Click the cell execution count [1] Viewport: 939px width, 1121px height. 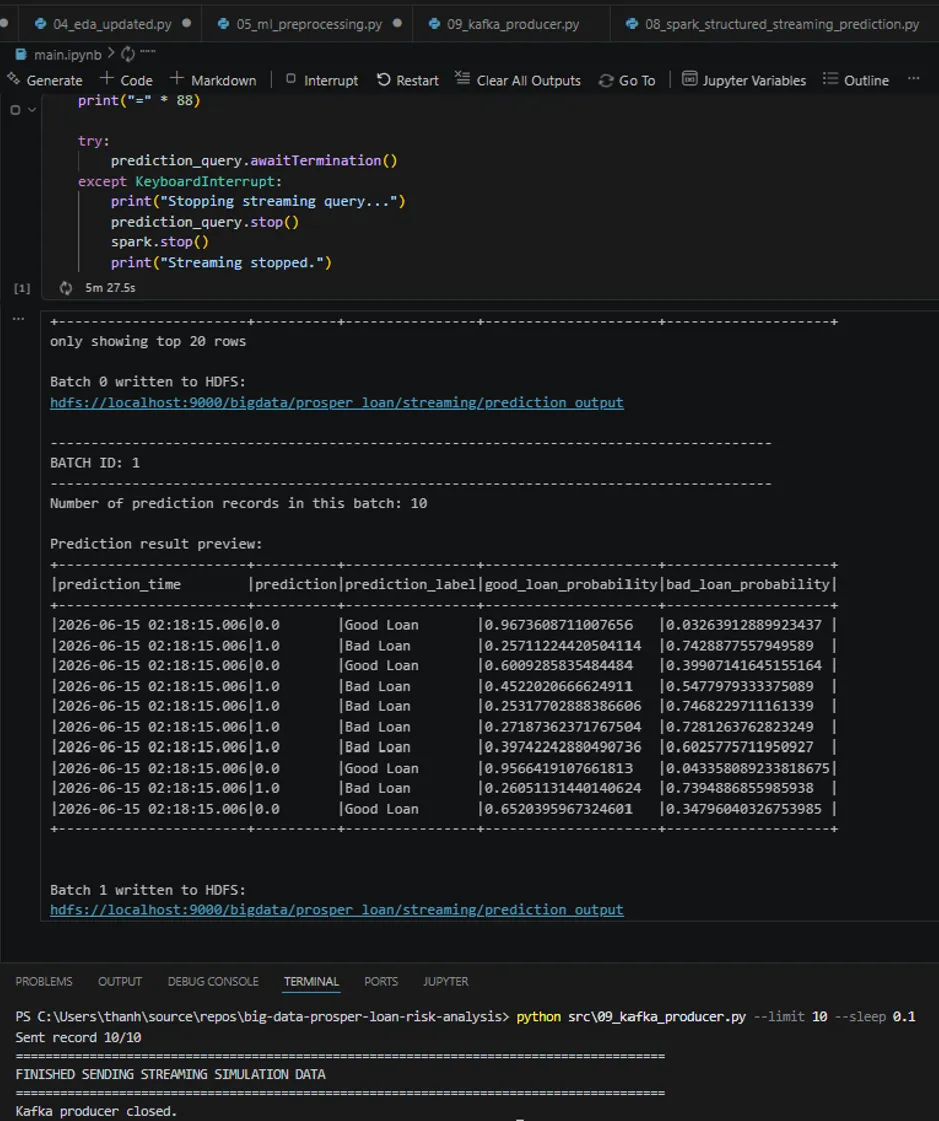point(22,288)
